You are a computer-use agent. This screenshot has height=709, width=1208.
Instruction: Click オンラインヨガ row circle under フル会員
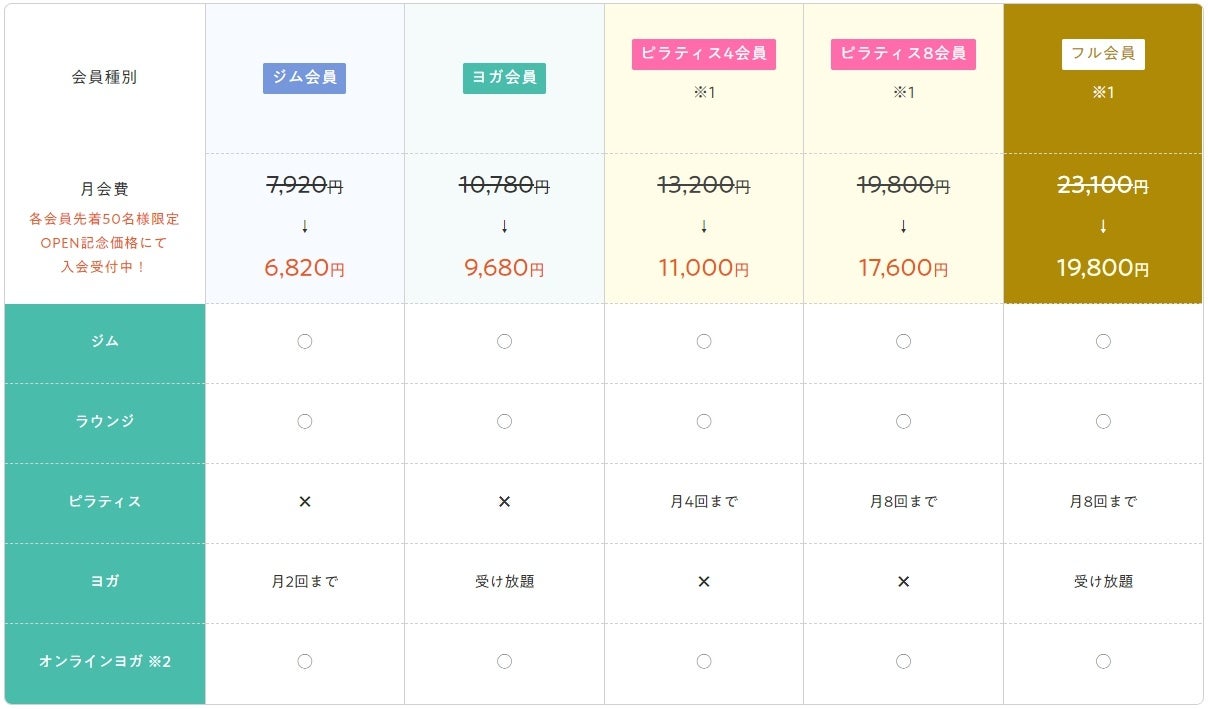[x=1103, y=661]
